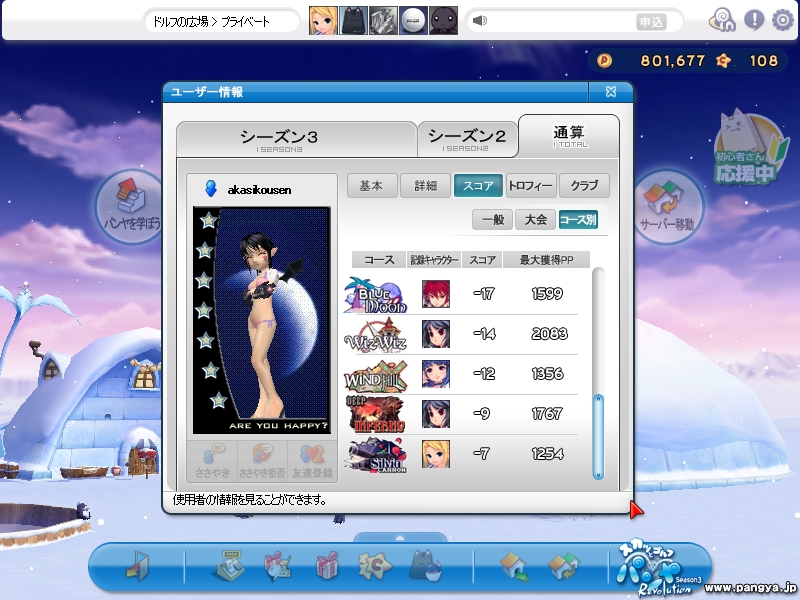Switch to the 通算 total tab
The width and height of the screenshot is (800, 600).
click(x=569, y=136)
